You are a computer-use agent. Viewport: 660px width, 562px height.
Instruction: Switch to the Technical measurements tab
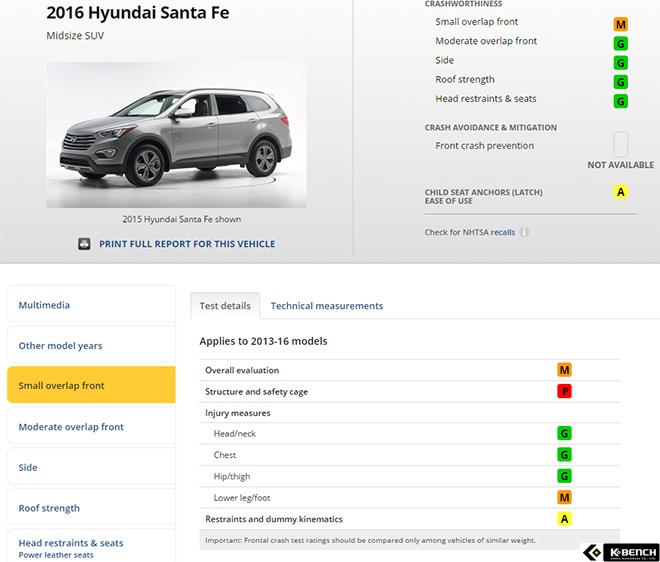[x=327, y=306]
